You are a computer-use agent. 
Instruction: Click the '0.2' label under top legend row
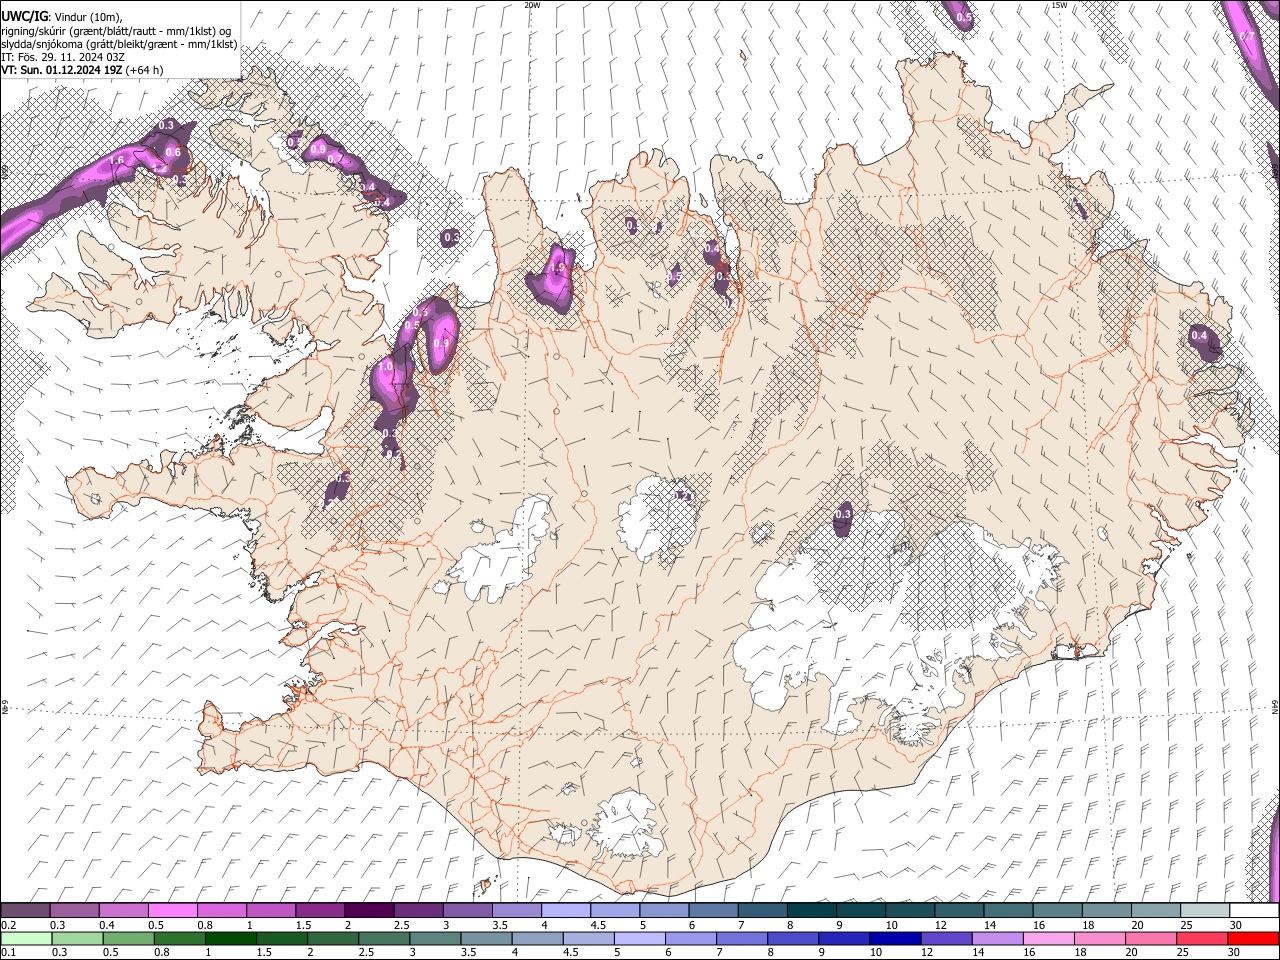pyautogui.click(x=9, y=925)
